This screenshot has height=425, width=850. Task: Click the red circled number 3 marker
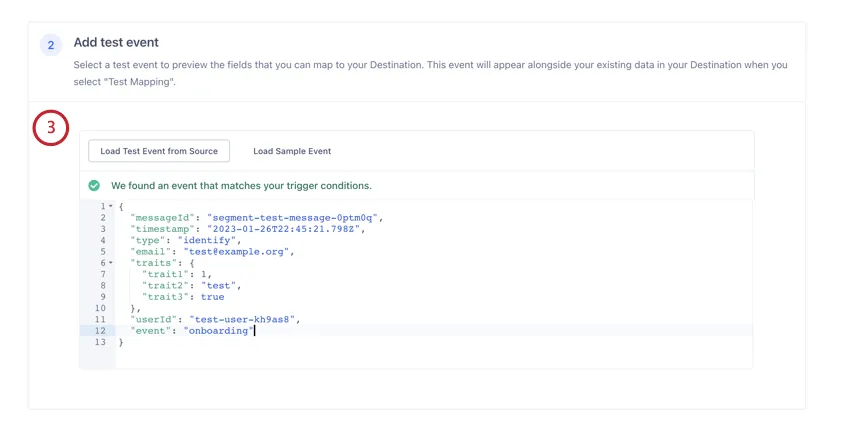(50, 129)
